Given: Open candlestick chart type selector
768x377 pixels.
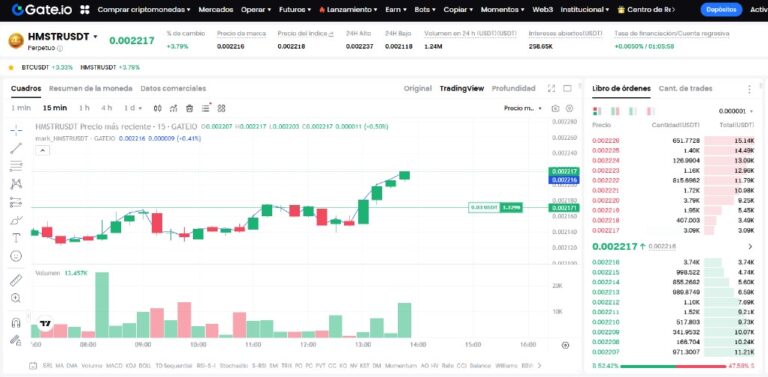Looking at the screenshot, I should pyautogui.click(x=157, y=108).
